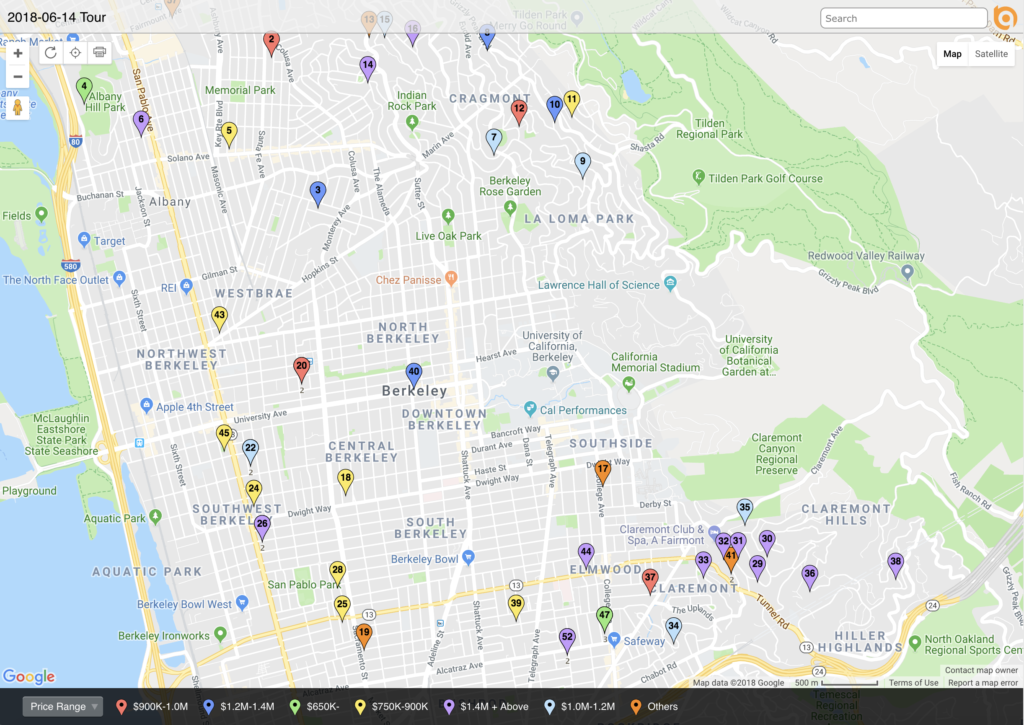The height and width of the screenshot is (725, 1024).
Task: Click yellow property pin 45
Action: 224,436
